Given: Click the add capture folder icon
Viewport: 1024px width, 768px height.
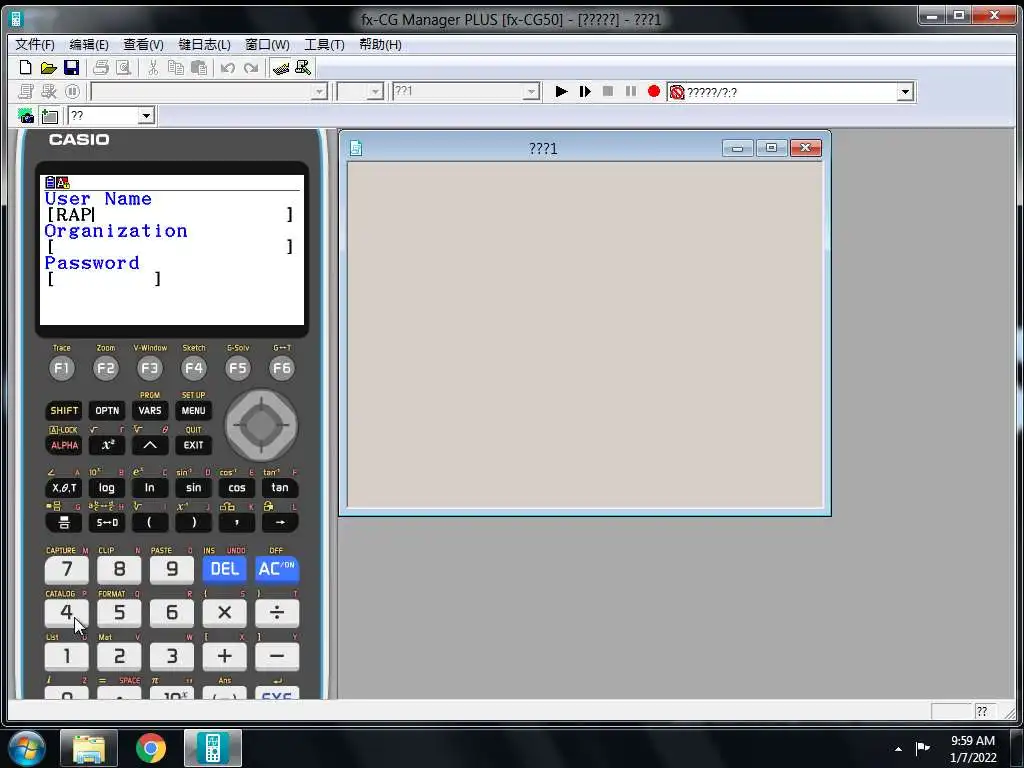Looking at the screenshot, I should (x=50, y=116).
